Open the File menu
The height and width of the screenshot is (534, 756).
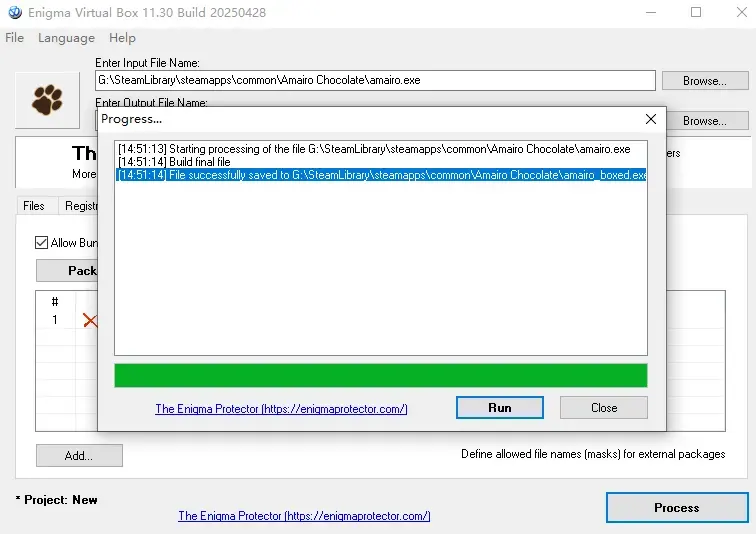tap(14, 38)
